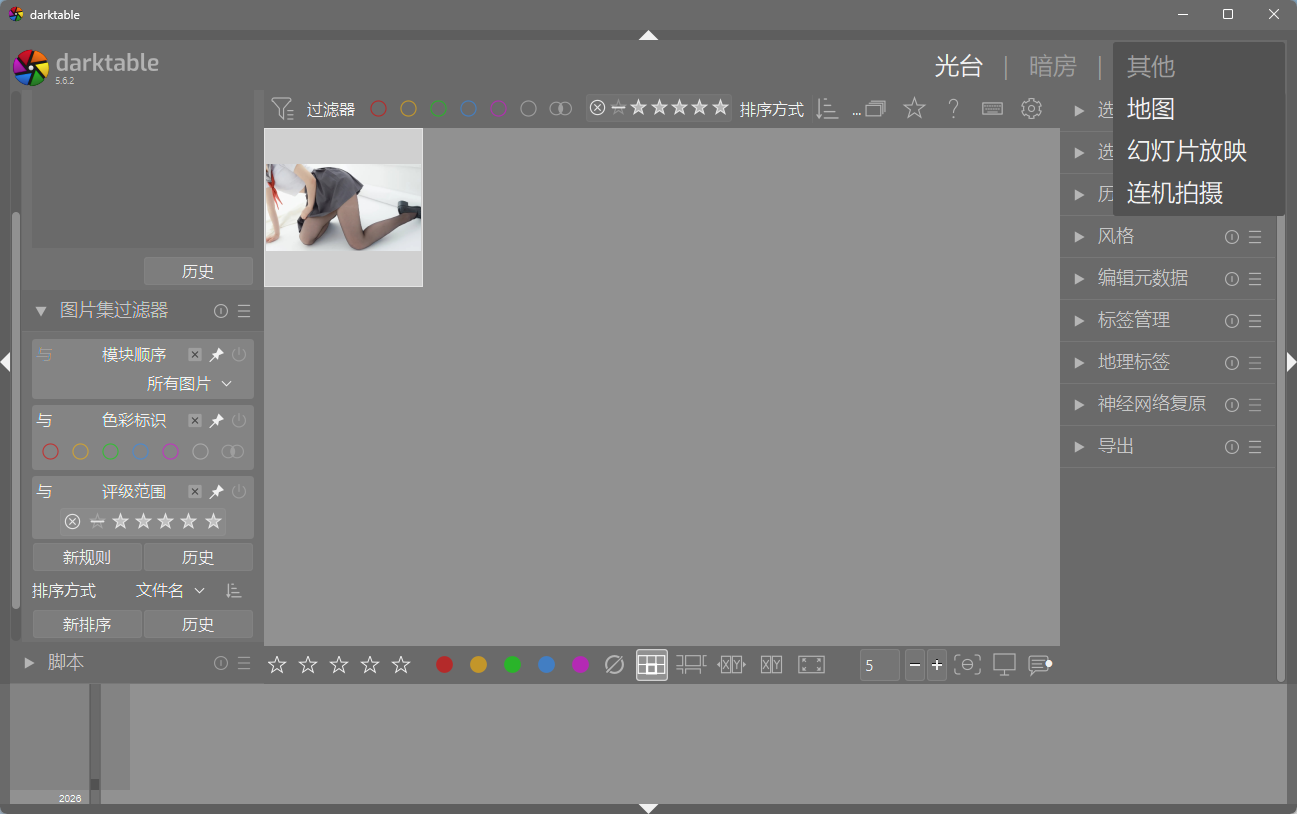Open the 所有图片 dropdown
Image resolution: width=1297 pixels, height=814 pixels.
[189, 384]
